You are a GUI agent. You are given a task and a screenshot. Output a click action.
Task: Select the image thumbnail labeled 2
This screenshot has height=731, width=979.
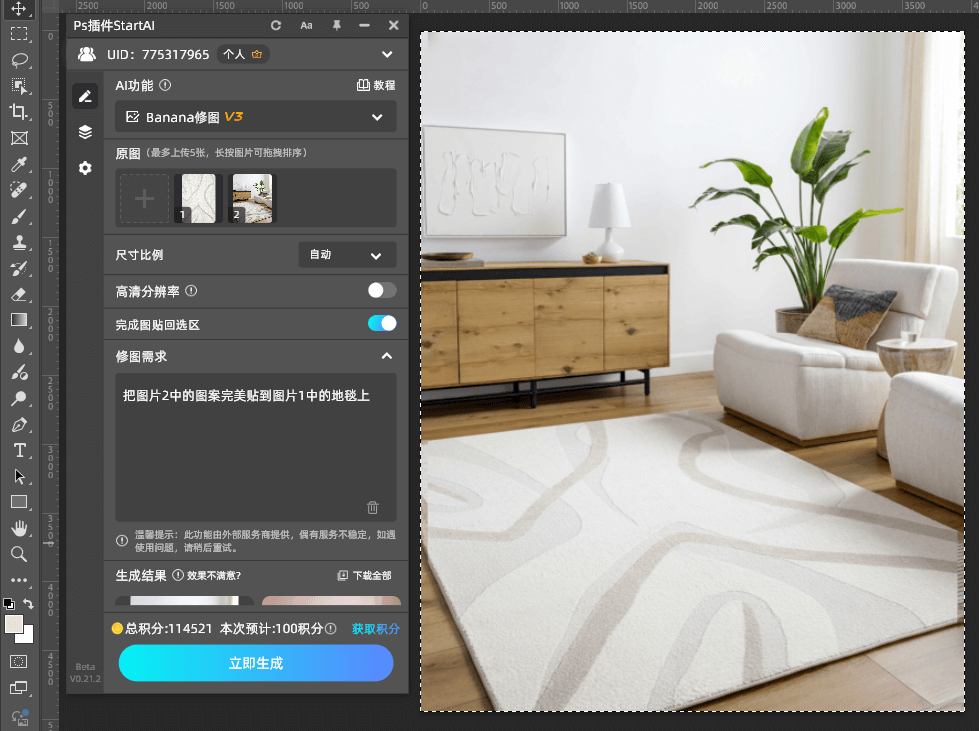(250, 198)
